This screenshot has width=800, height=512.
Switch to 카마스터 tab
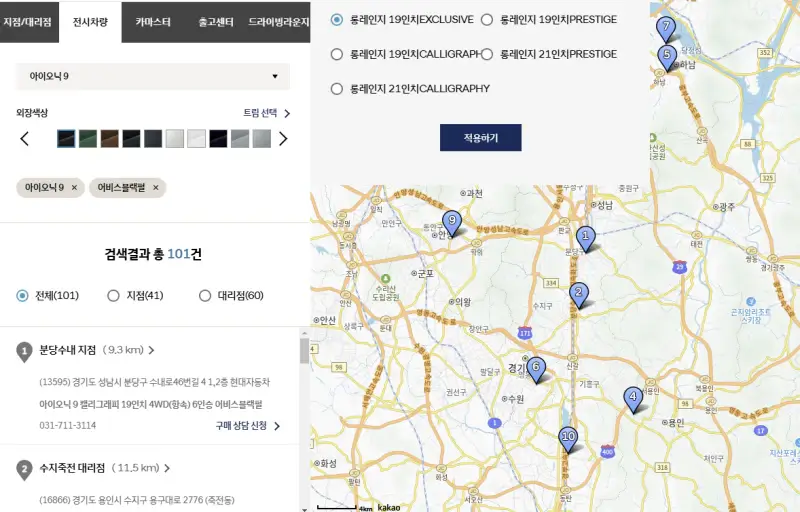(x=153, y=22)
